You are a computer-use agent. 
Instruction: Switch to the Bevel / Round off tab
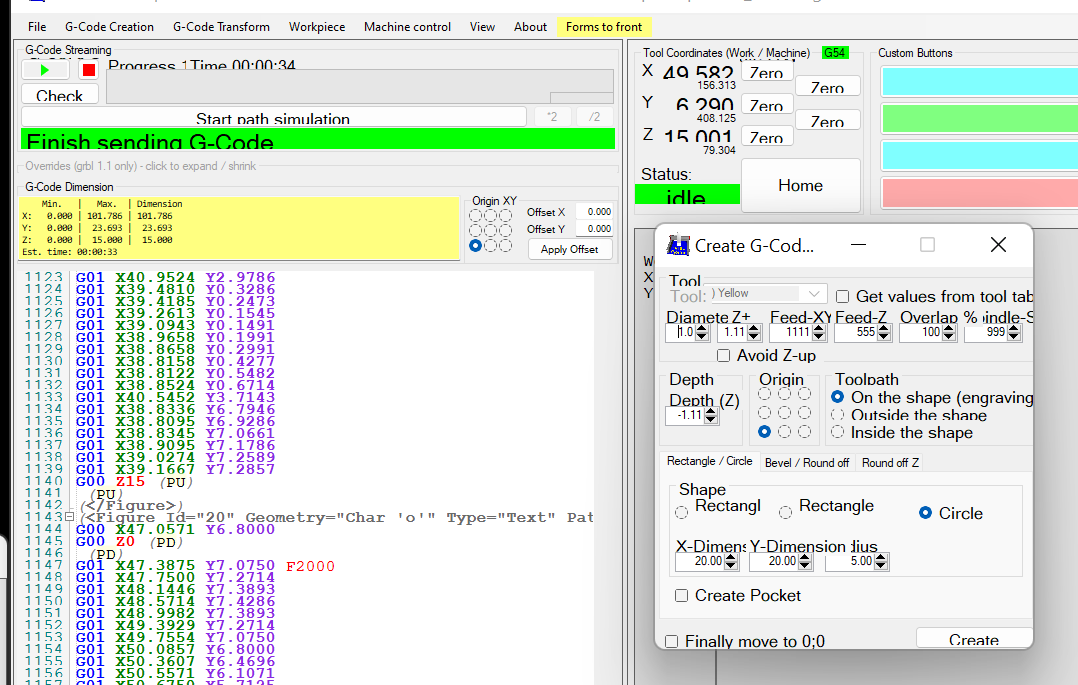tap(806, 462)
